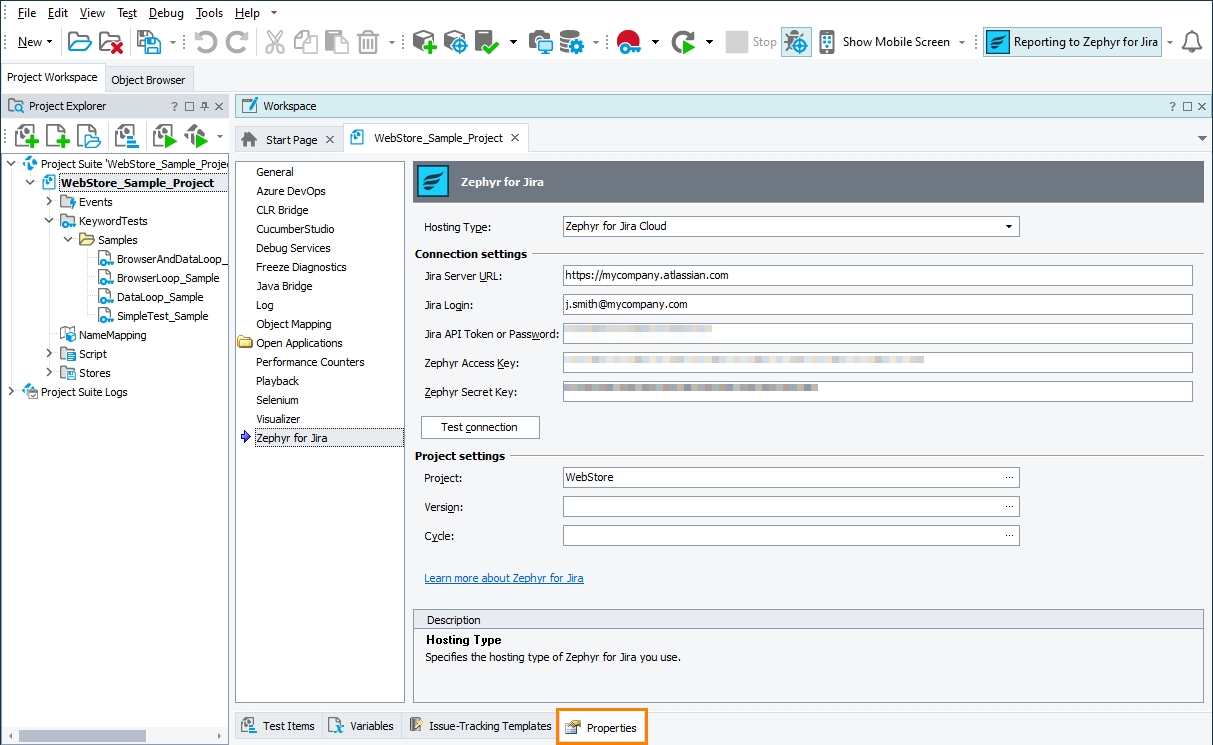The height and width of the screenshot is (745, 1213).
Task: Click the Project Explorer help question mark
Action: tap(174, 106)
